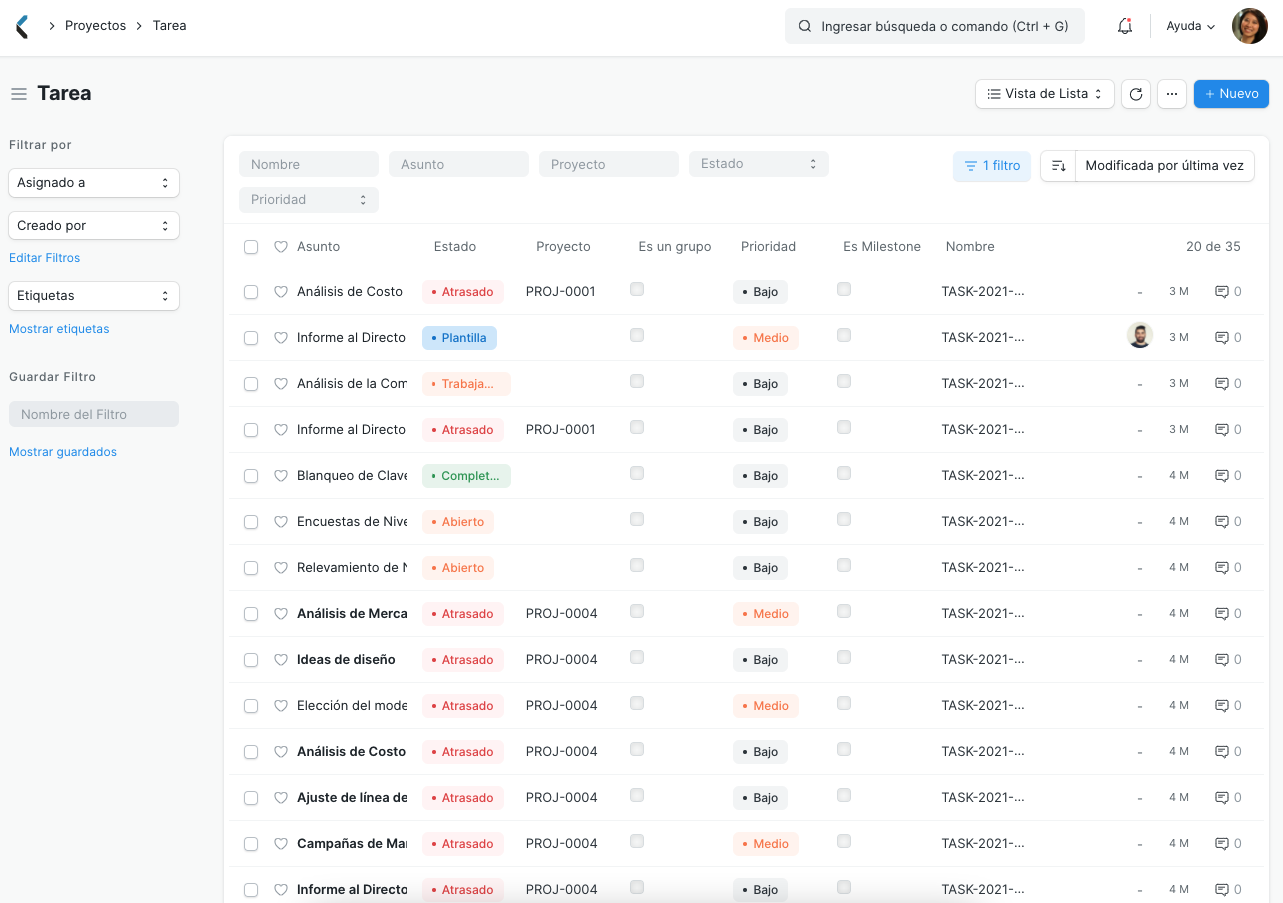Screen dimensions: 1283x903
Task: Open the Blanqueo de Clave task
Action: tap(352, 476)
